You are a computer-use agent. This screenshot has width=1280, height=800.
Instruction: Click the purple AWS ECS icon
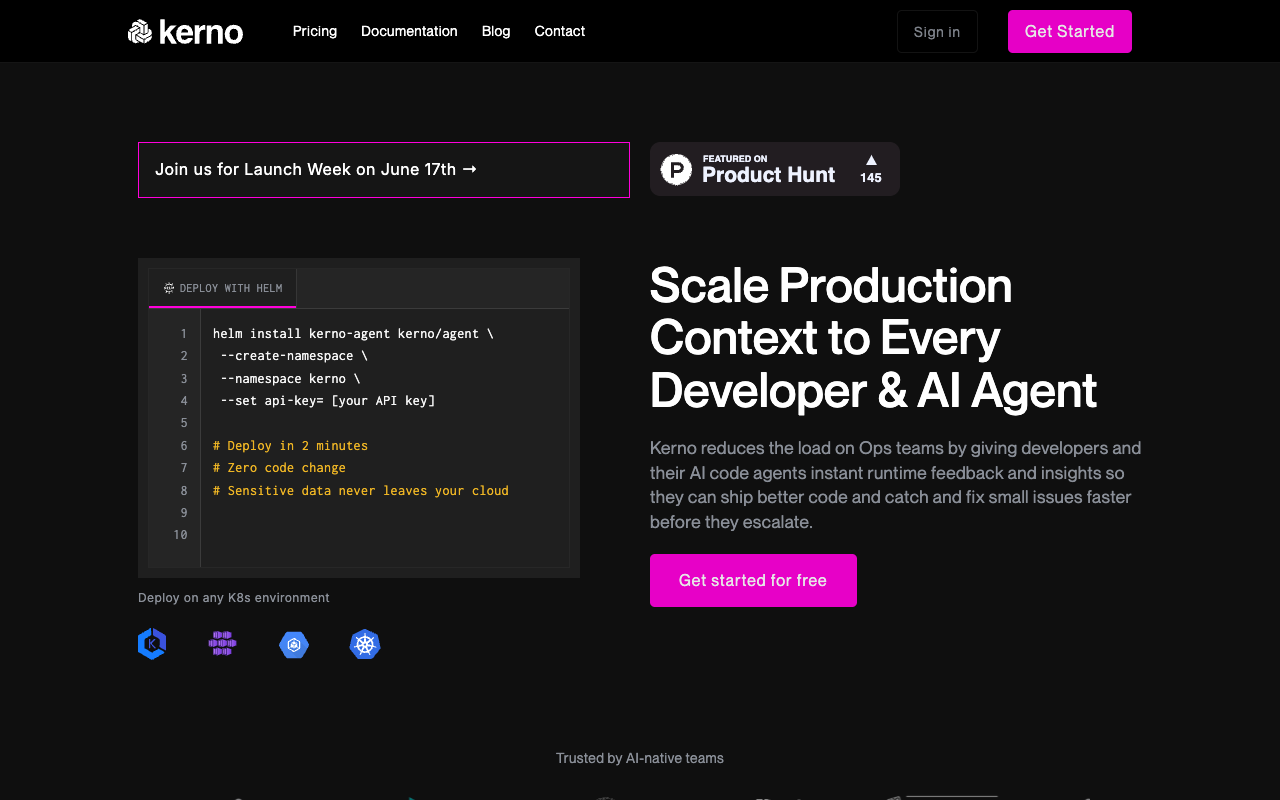pyautogui.click(x=222, y=644)
